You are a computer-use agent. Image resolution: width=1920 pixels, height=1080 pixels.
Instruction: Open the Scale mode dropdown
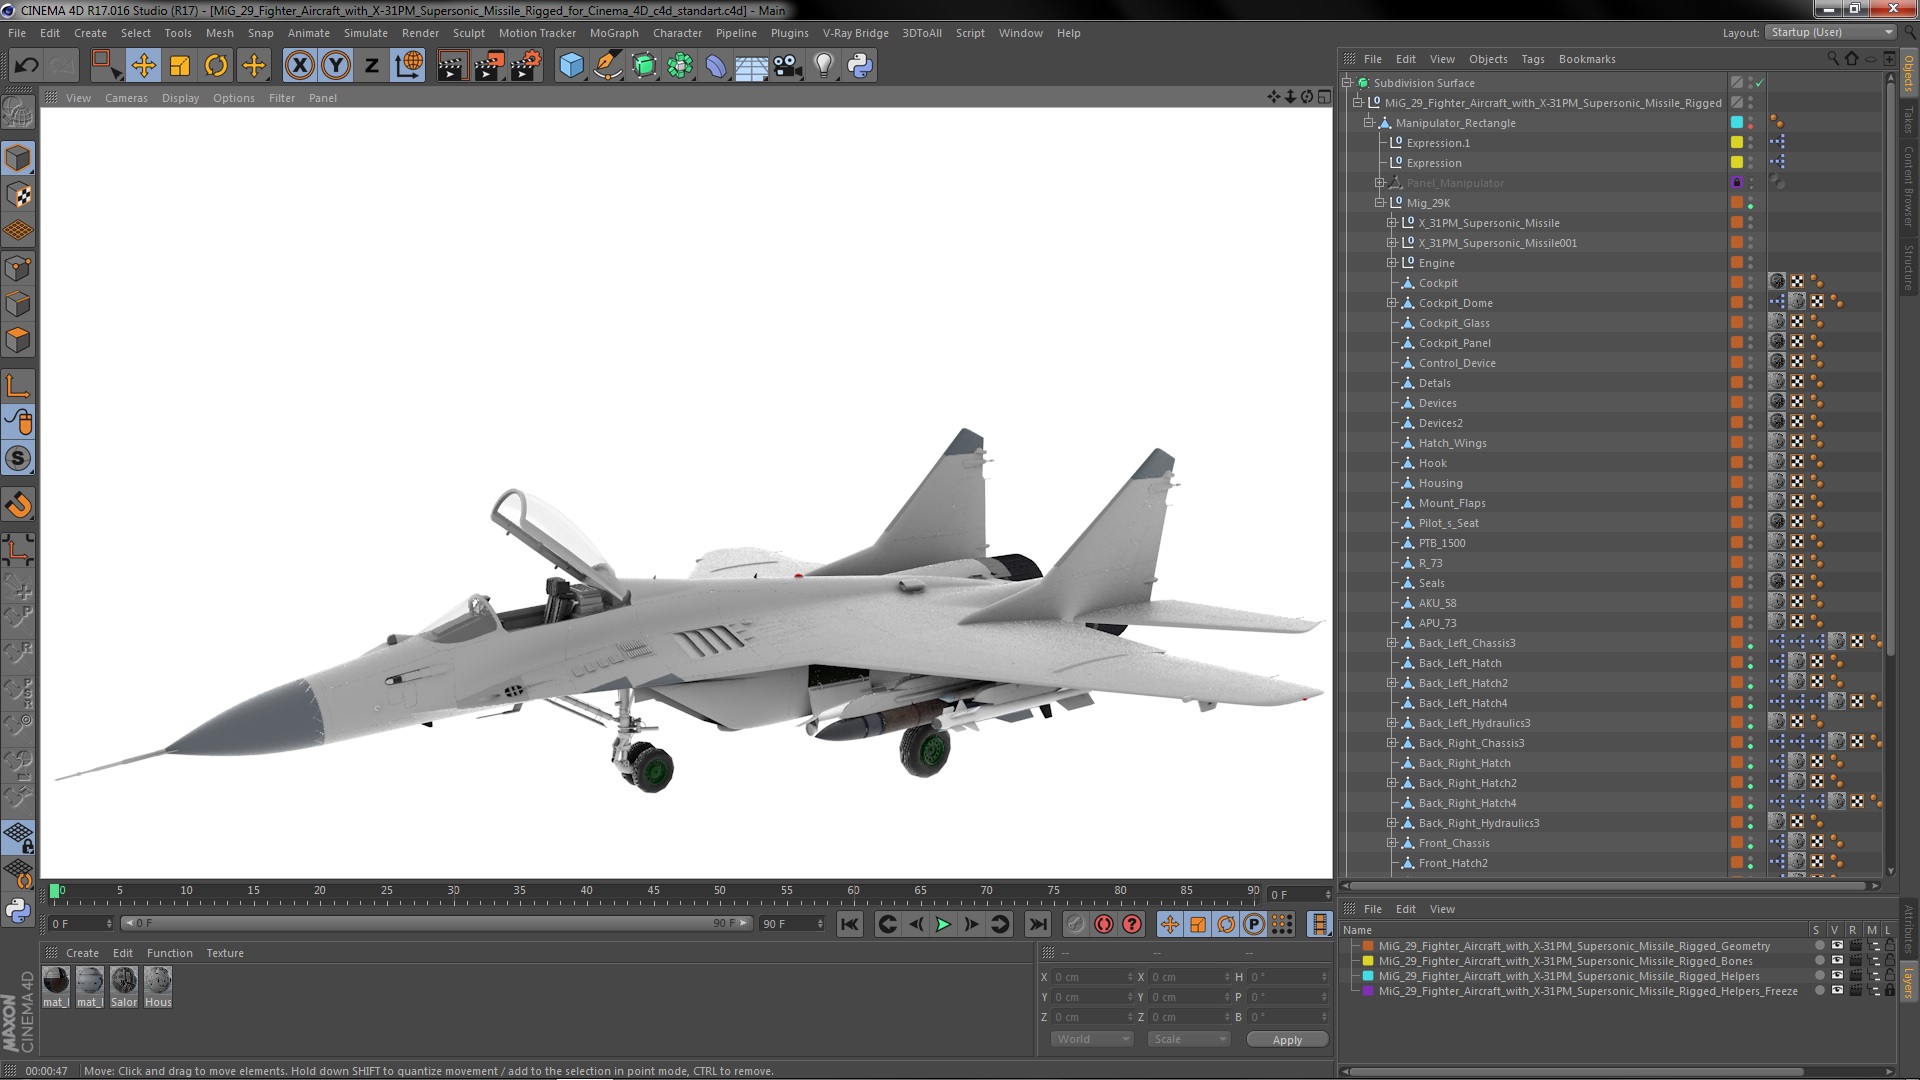pos(1189,1039)
